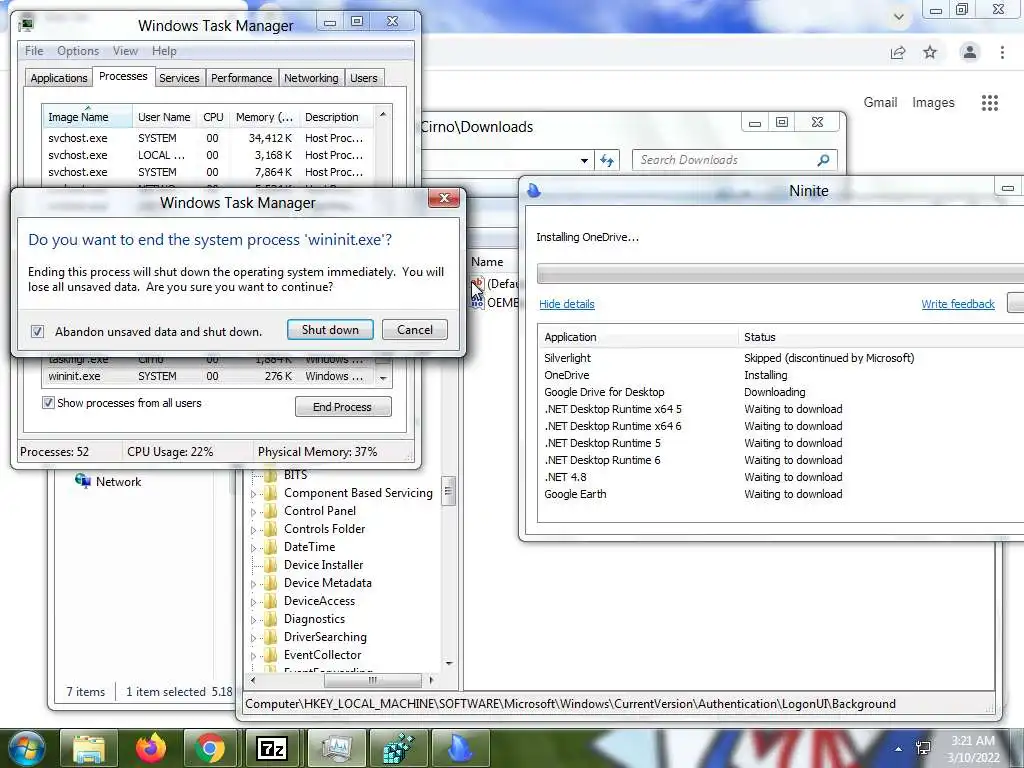Click the Registry tree vertical scrollbar thumb
The height and width of the screenshot is (768, 1024).
tap(448, 490)
